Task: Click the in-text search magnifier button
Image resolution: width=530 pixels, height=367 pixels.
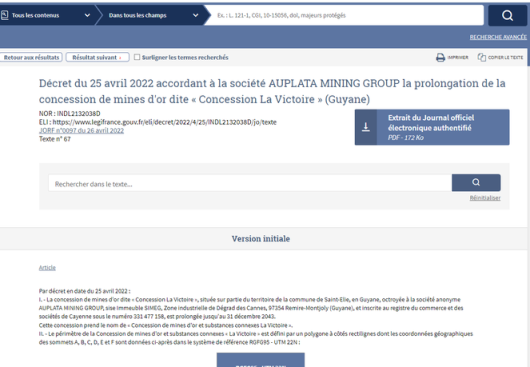Action: [x=476, y=182]
